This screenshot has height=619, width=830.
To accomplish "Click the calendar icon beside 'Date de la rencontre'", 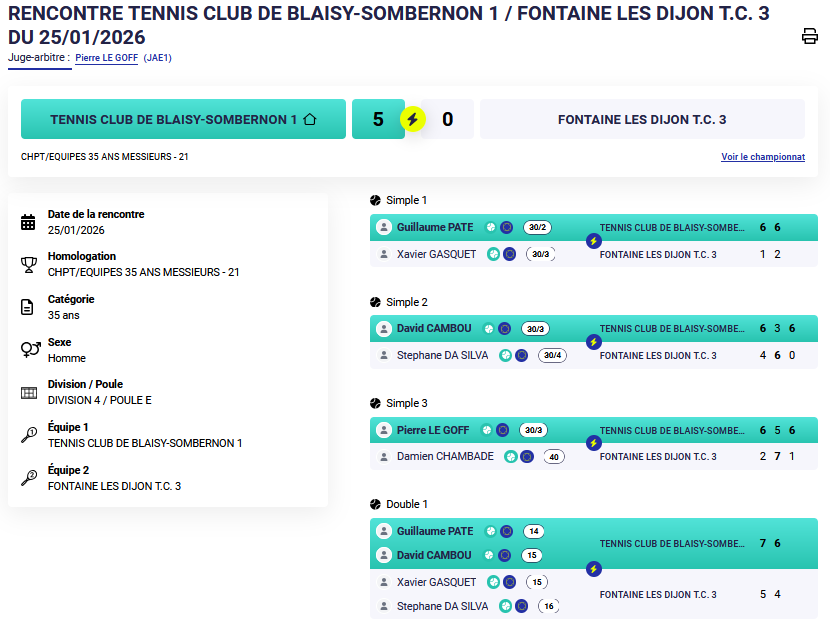I will (28, 222).
